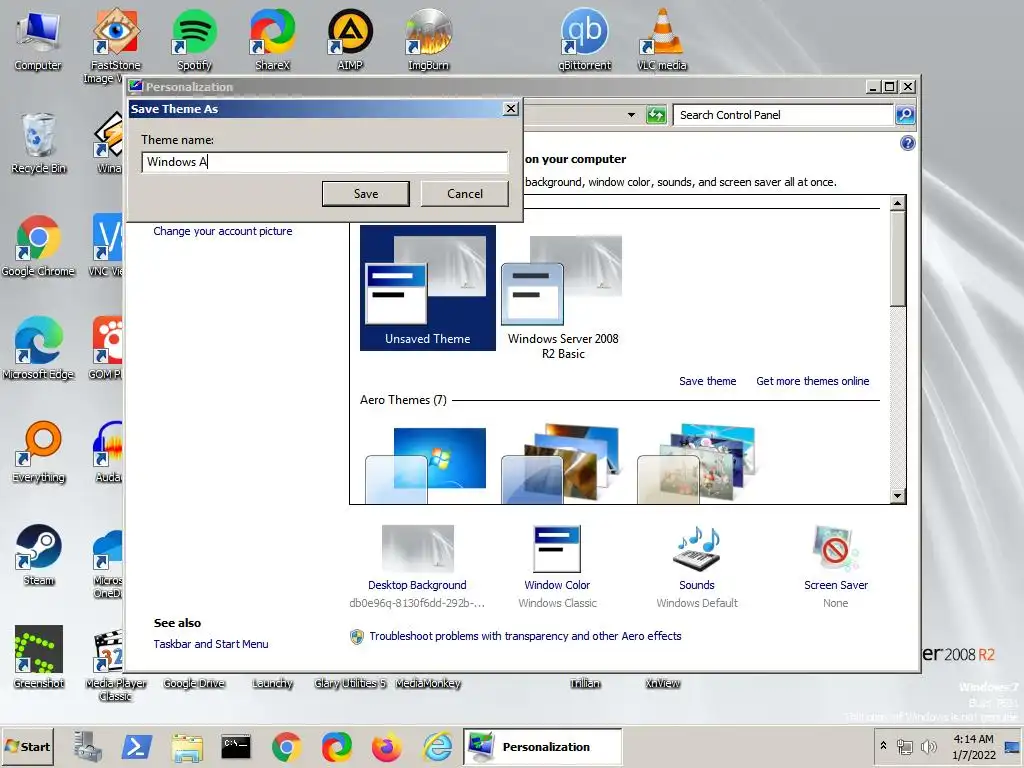
Task: Click the volume speaker tray icon
Action: [927, 746]
